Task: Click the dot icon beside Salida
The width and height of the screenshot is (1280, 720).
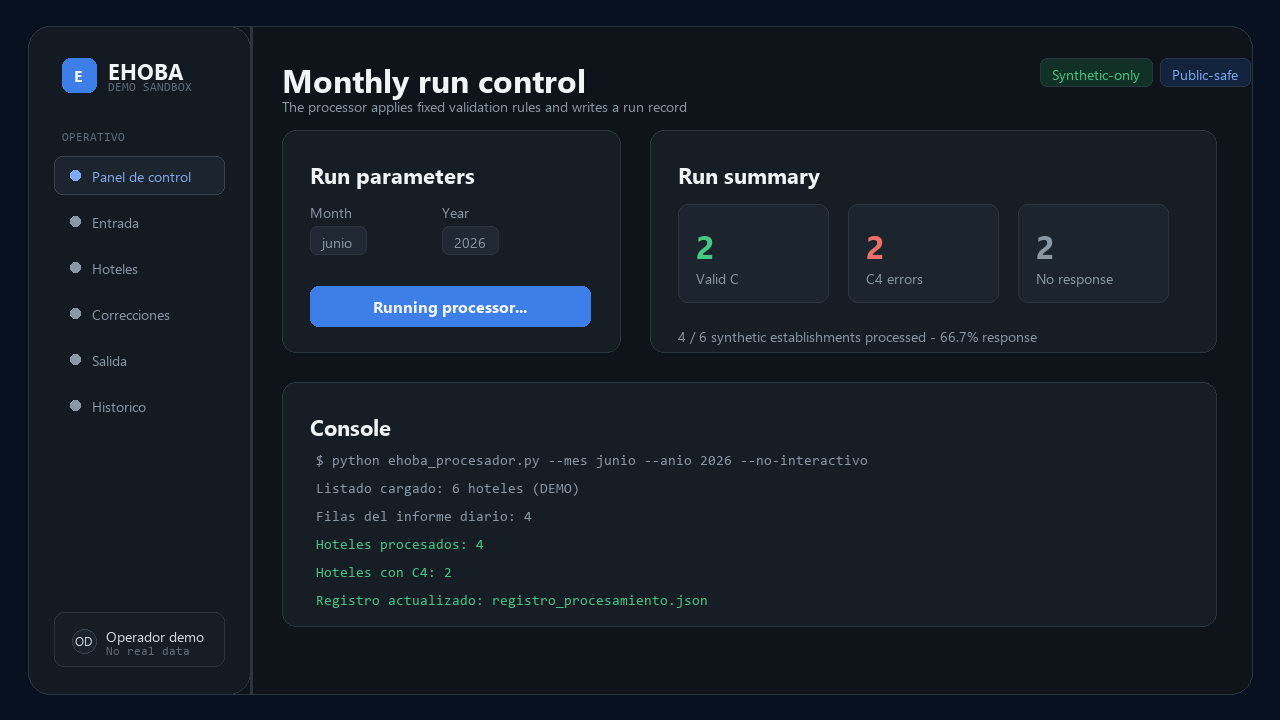Action: 75,360
